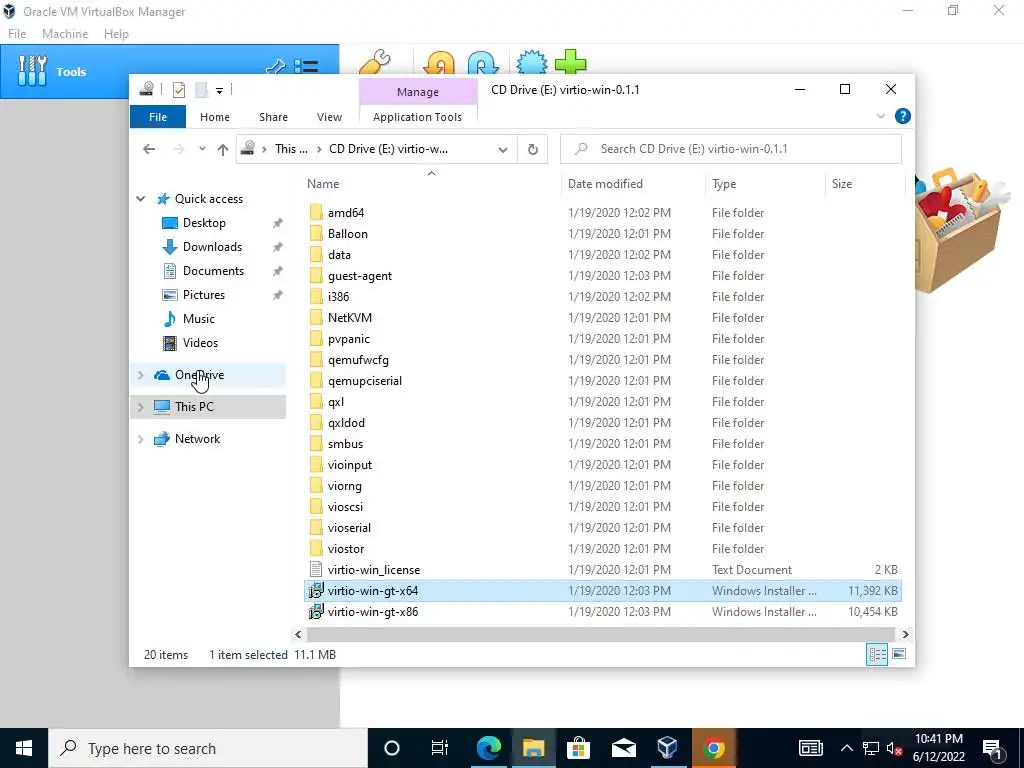Expand the This PC tree node
Viewport: 1024px width, 768px height.
tap(140, 407)
